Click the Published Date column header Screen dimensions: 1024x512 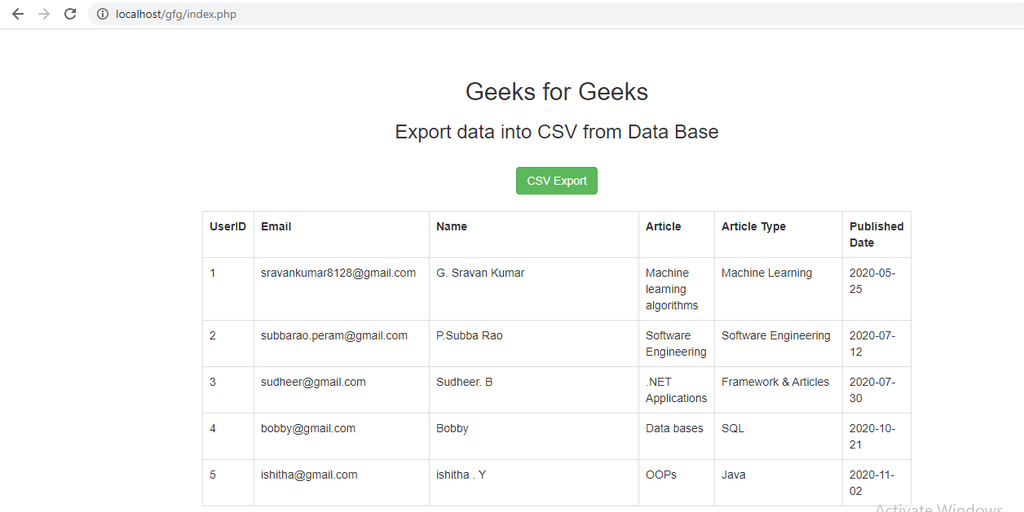[876, 234]
